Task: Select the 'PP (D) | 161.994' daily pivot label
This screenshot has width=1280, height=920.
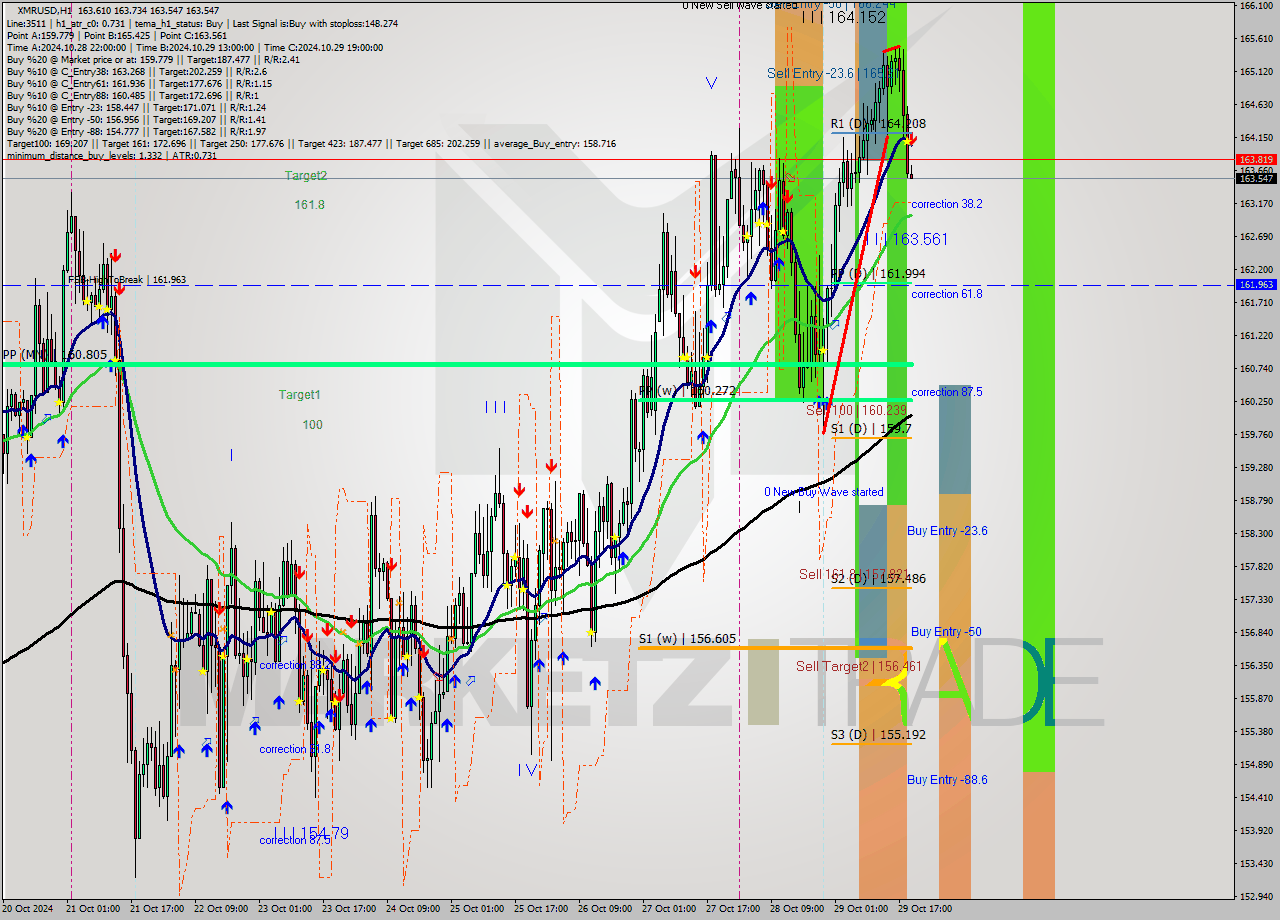Action: (878, 274)
